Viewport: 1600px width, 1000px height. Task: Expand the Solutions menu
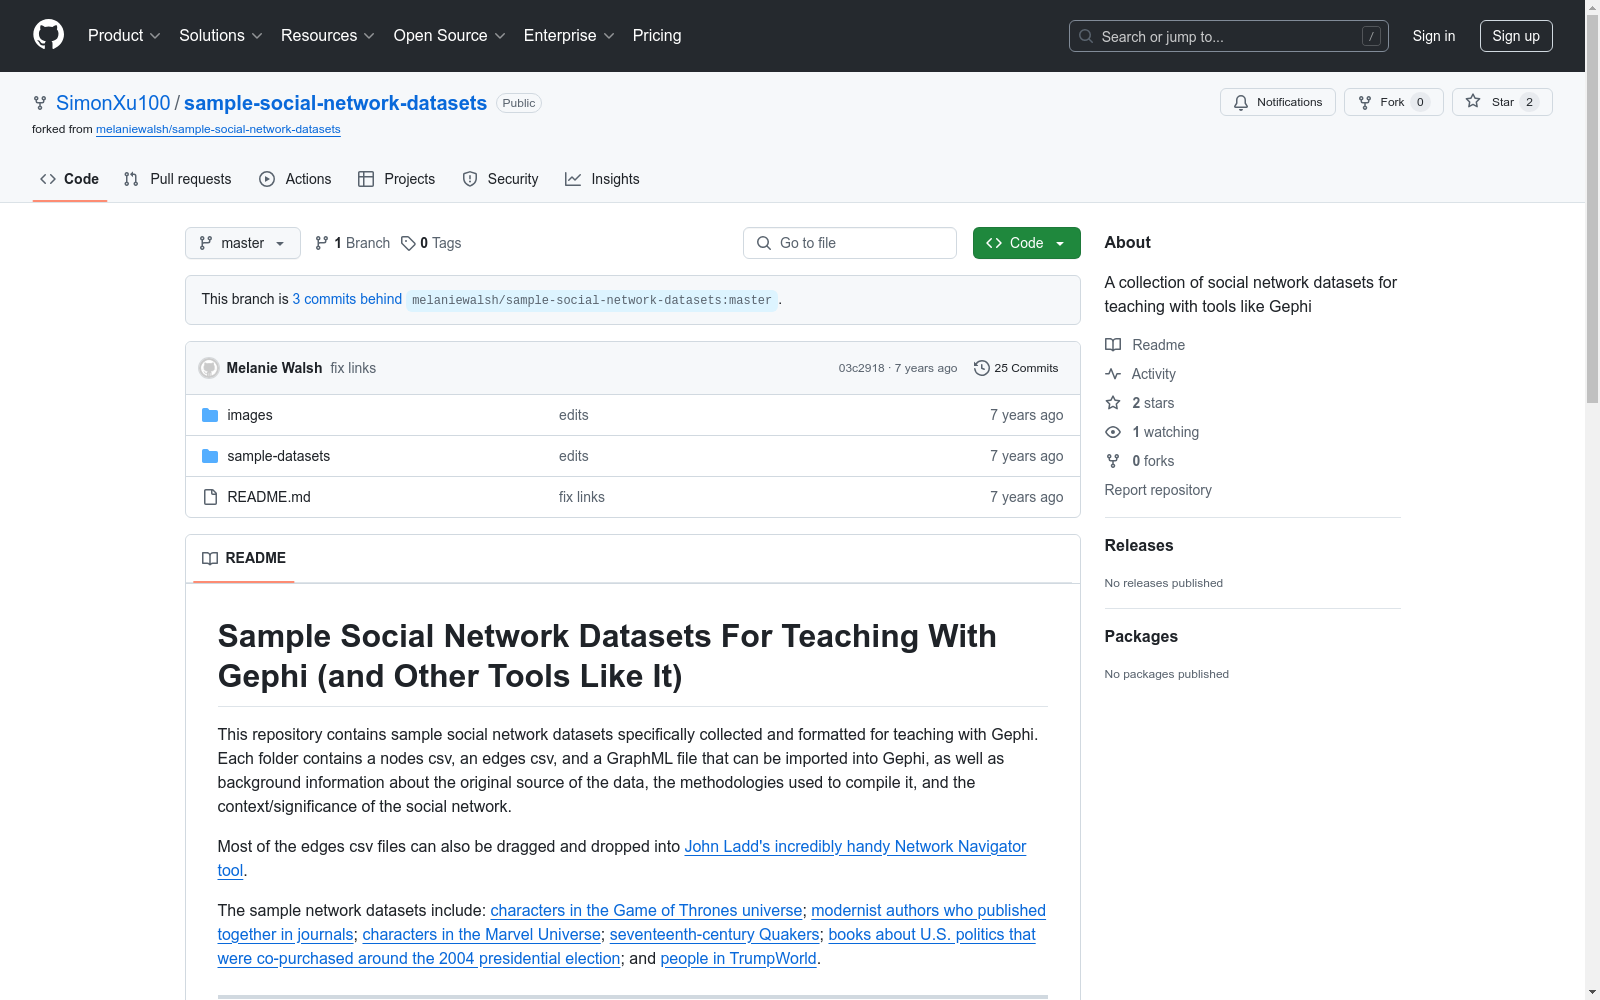pos(221,36)
